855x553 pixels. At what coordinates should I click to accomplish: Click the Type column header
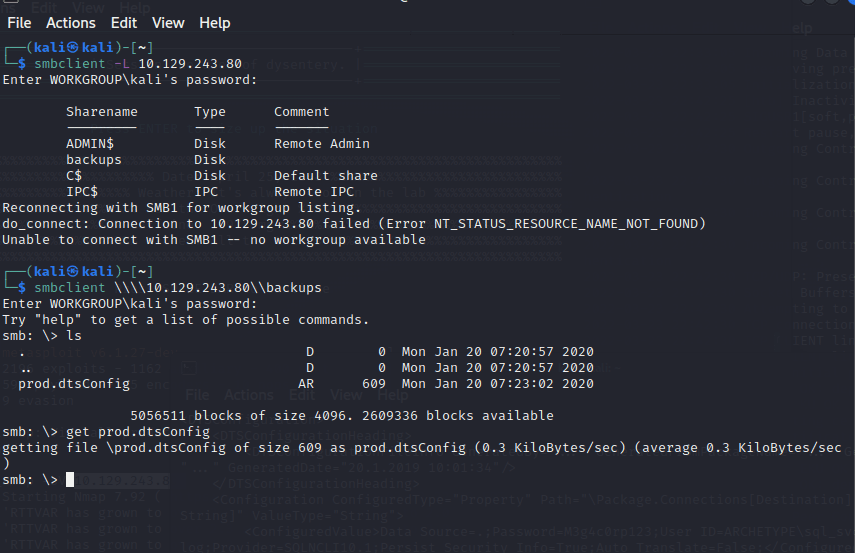tap(210, 112)
